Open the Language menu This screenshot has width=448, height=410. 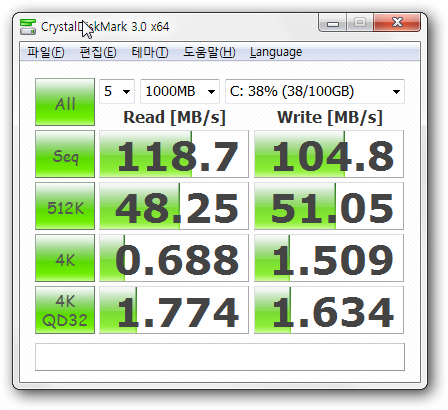[x=276, y=52]
